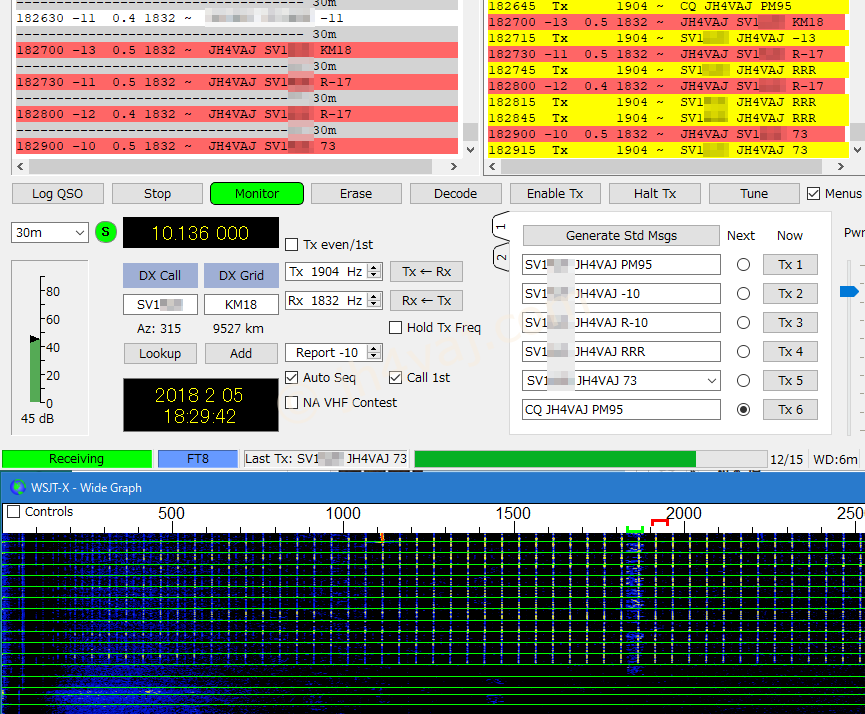865x714 pixels.
Task: Click the 182900 decode row ending 73 in left pane
Action: point(237,146)
